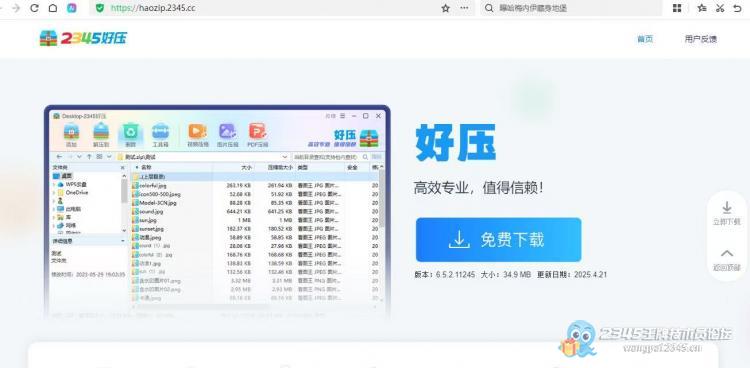This screenshot has height=368, width=750.
Task: Bookmark this page with the star icon
Action: 445,8
